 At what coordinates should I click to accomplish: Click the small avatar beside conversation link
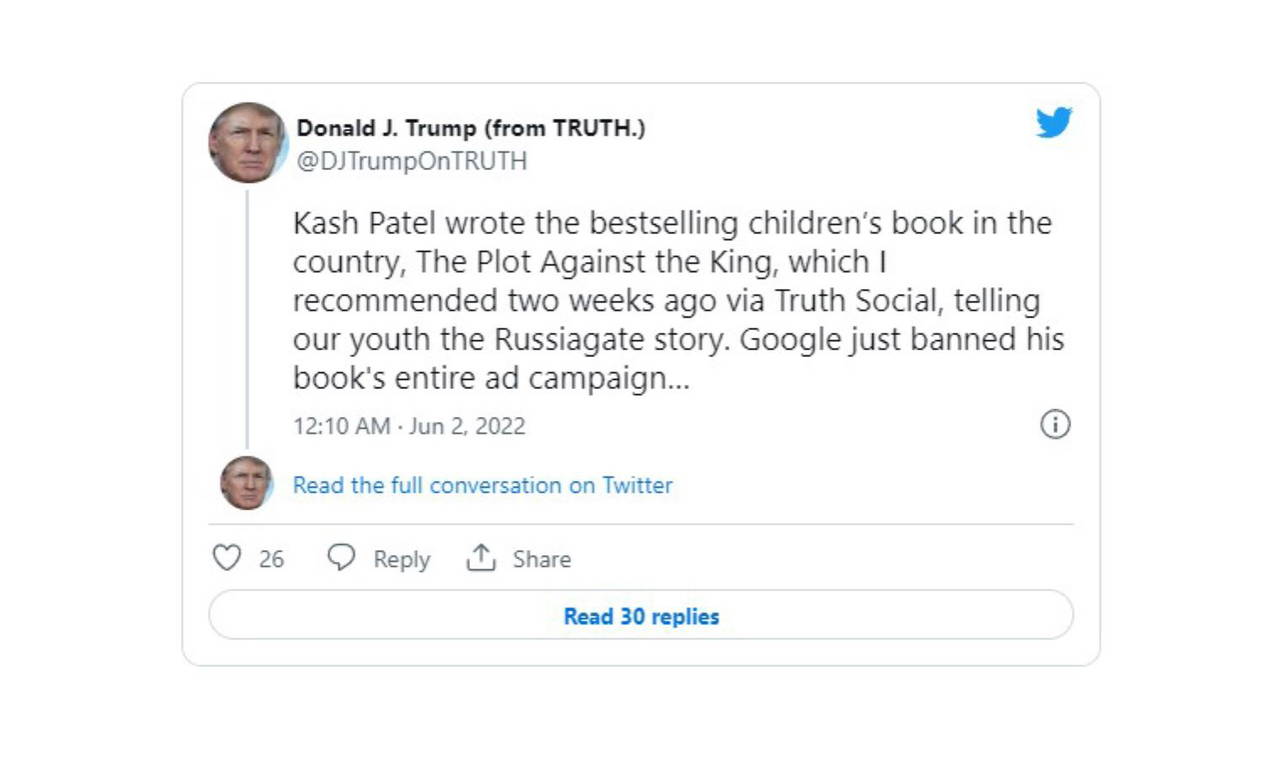point(246,483)
